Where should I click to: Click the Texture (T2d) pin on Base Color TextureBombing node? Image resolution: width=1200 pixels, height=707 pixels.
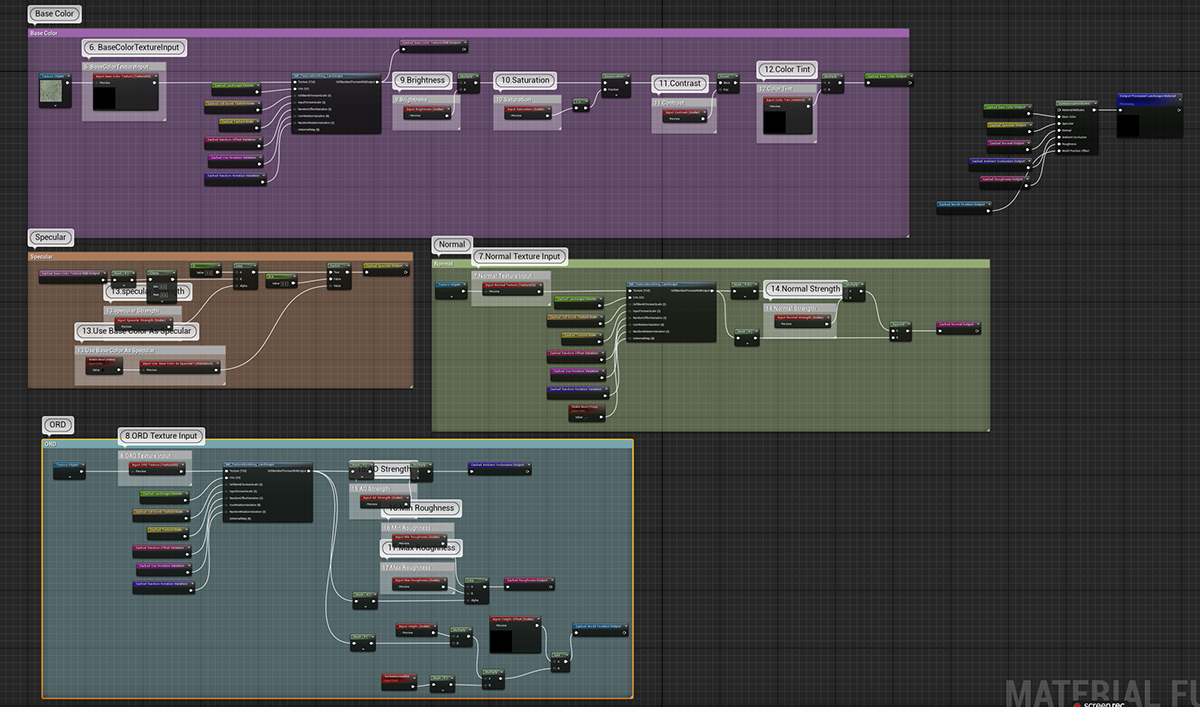pos(295,82)
